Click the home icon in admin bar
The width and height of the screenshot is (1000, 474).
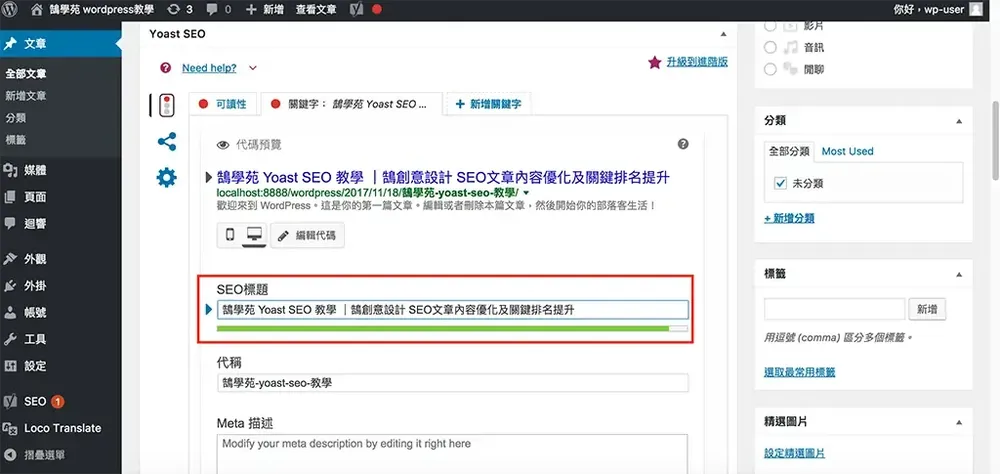[37, 10]
